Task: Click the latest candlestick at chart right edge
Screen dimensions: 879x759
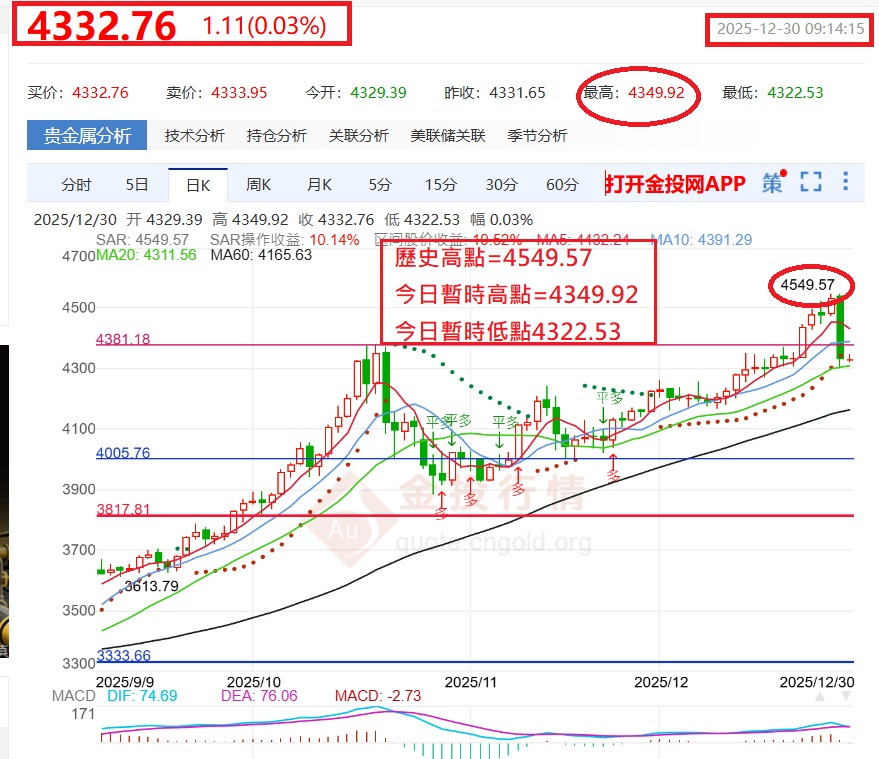Action: point(850,359)
